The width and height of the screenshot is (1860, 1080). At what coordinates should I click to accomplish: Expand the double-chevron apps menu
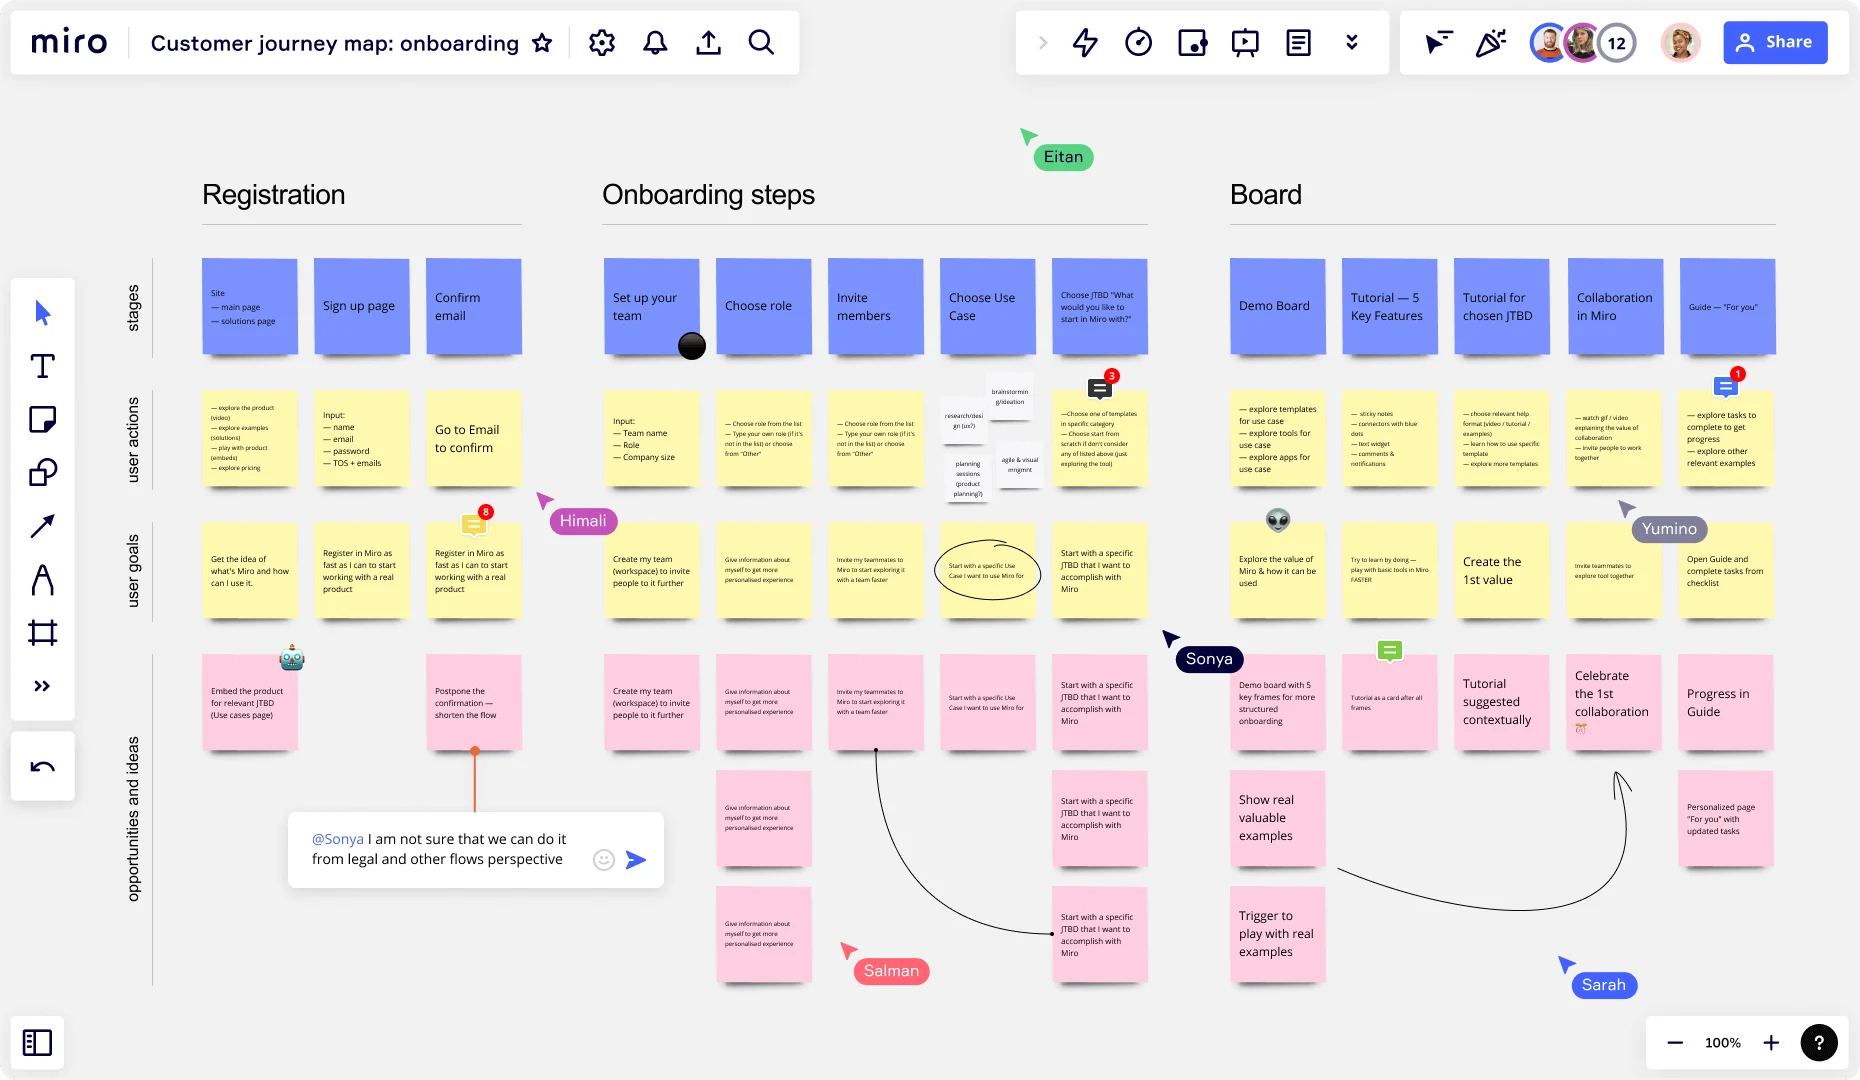[1351, 43]
